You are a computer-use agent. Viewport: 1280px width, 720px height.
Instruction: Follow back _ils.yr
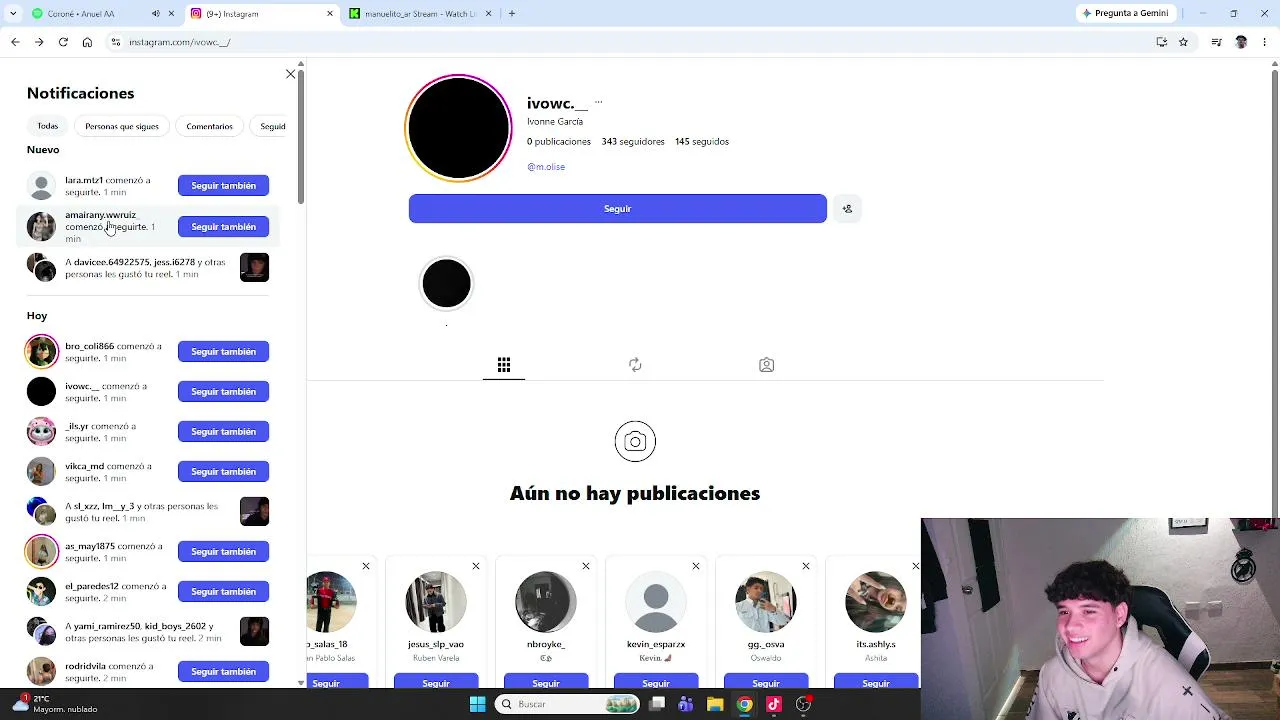tap(223, 432)
